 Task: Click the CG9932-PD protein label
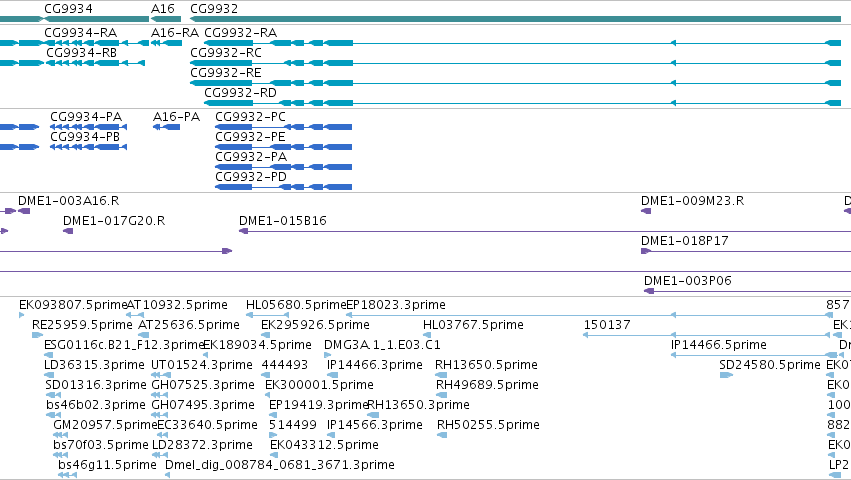pos(251,177)
